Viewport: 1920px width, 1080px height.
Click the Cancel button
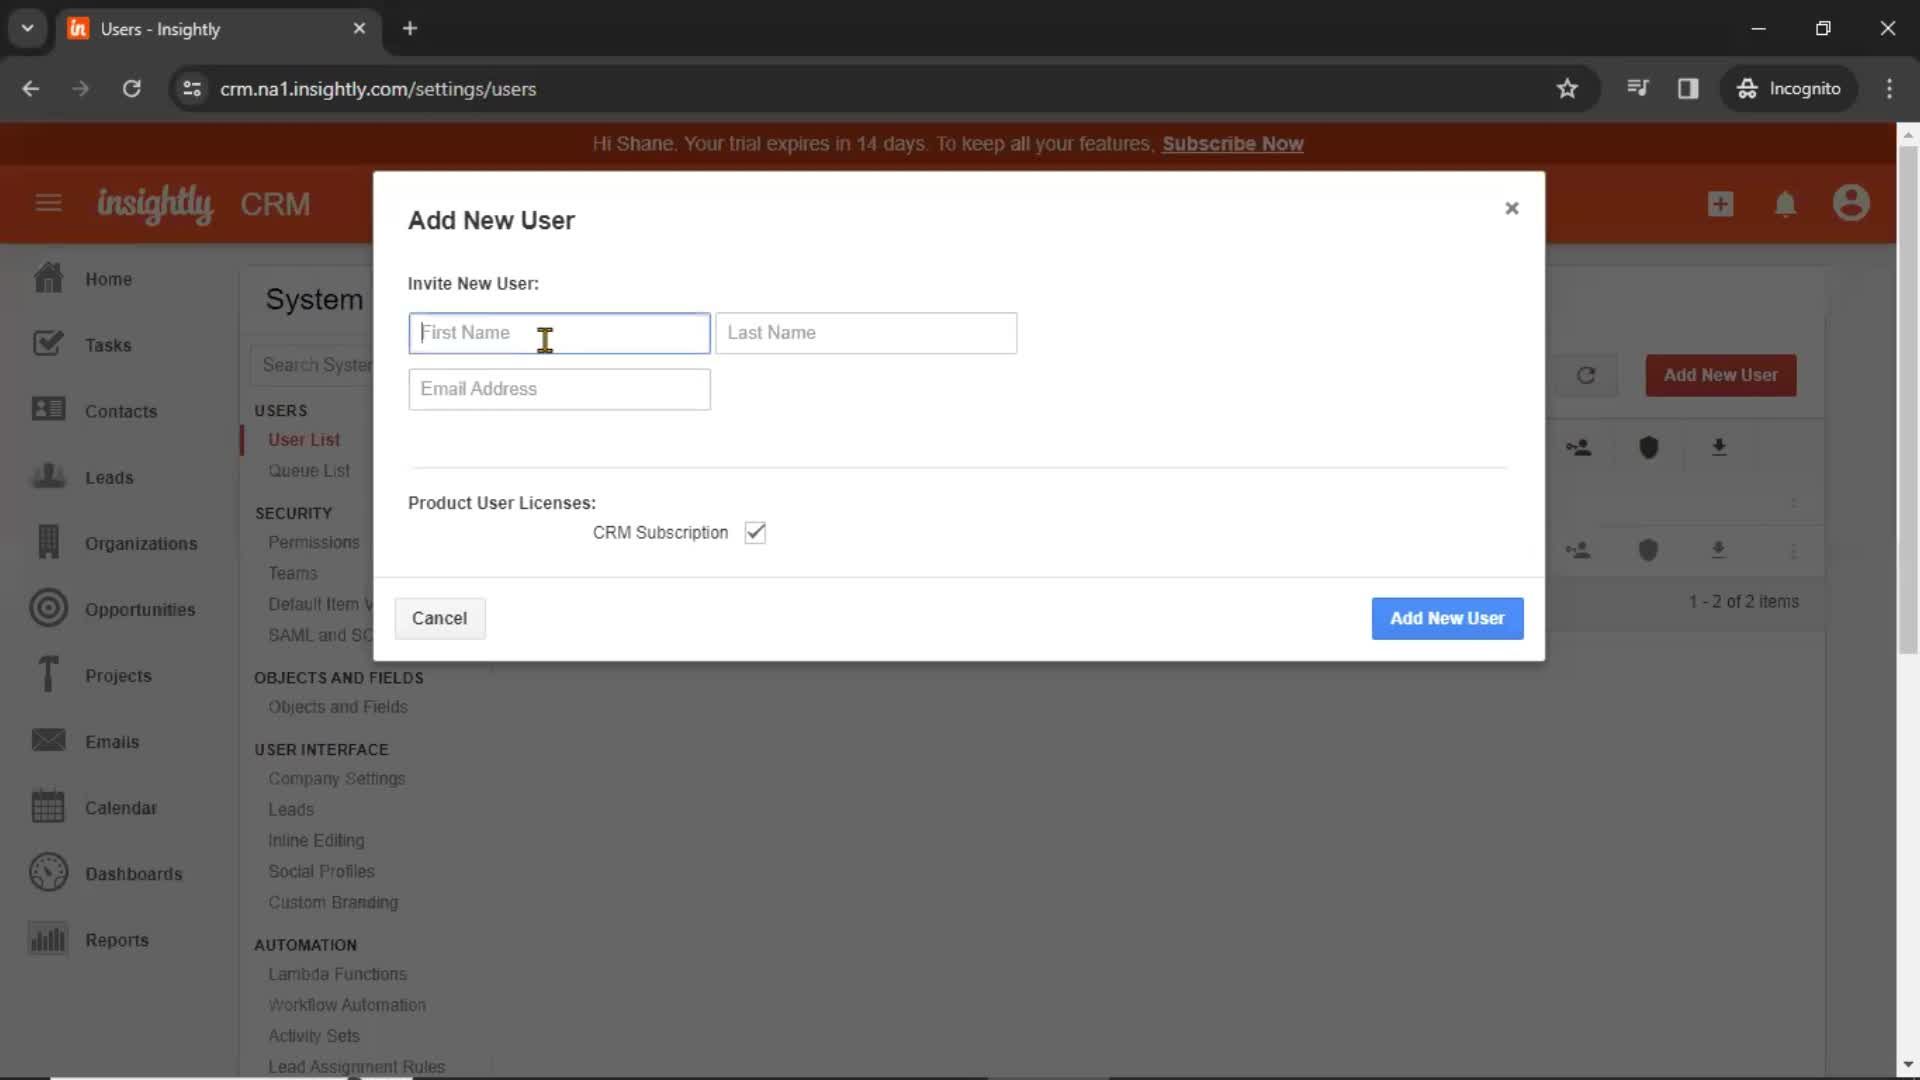coord(439,617)
